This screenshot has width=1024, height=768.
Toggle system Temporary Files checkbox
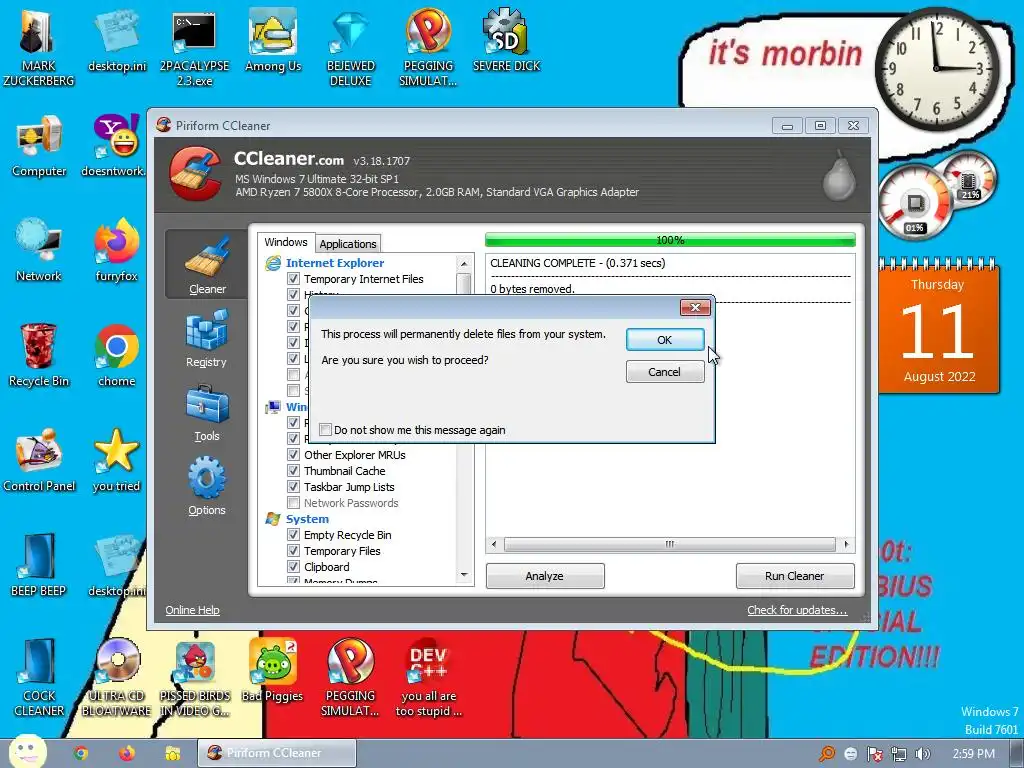294,551
